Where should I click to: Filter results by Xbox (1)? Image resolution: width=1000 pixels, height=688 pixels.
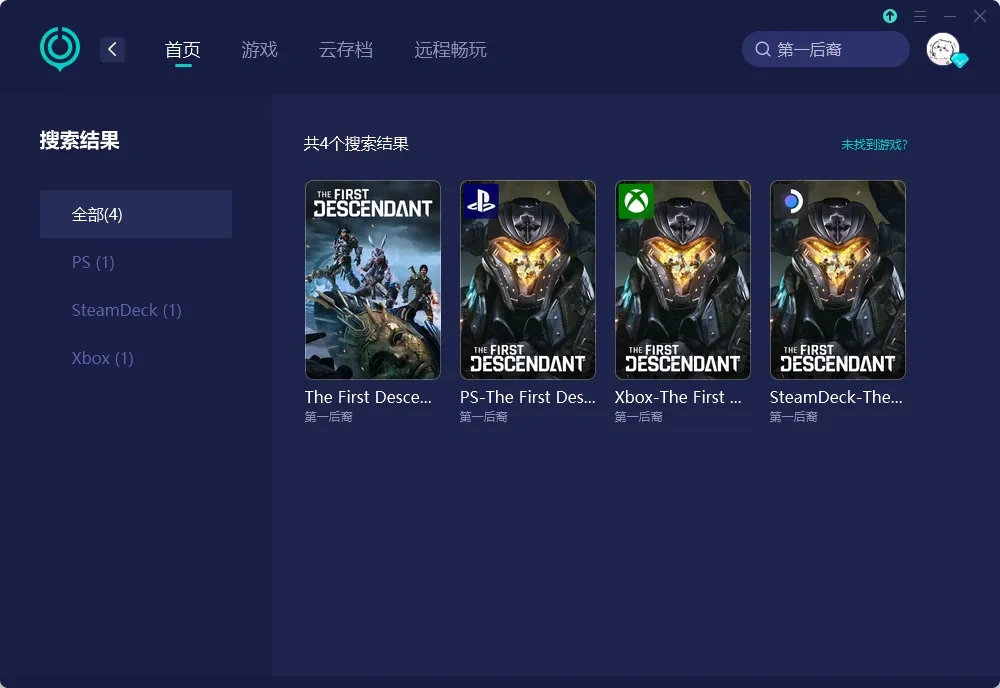tap(102, 358)
